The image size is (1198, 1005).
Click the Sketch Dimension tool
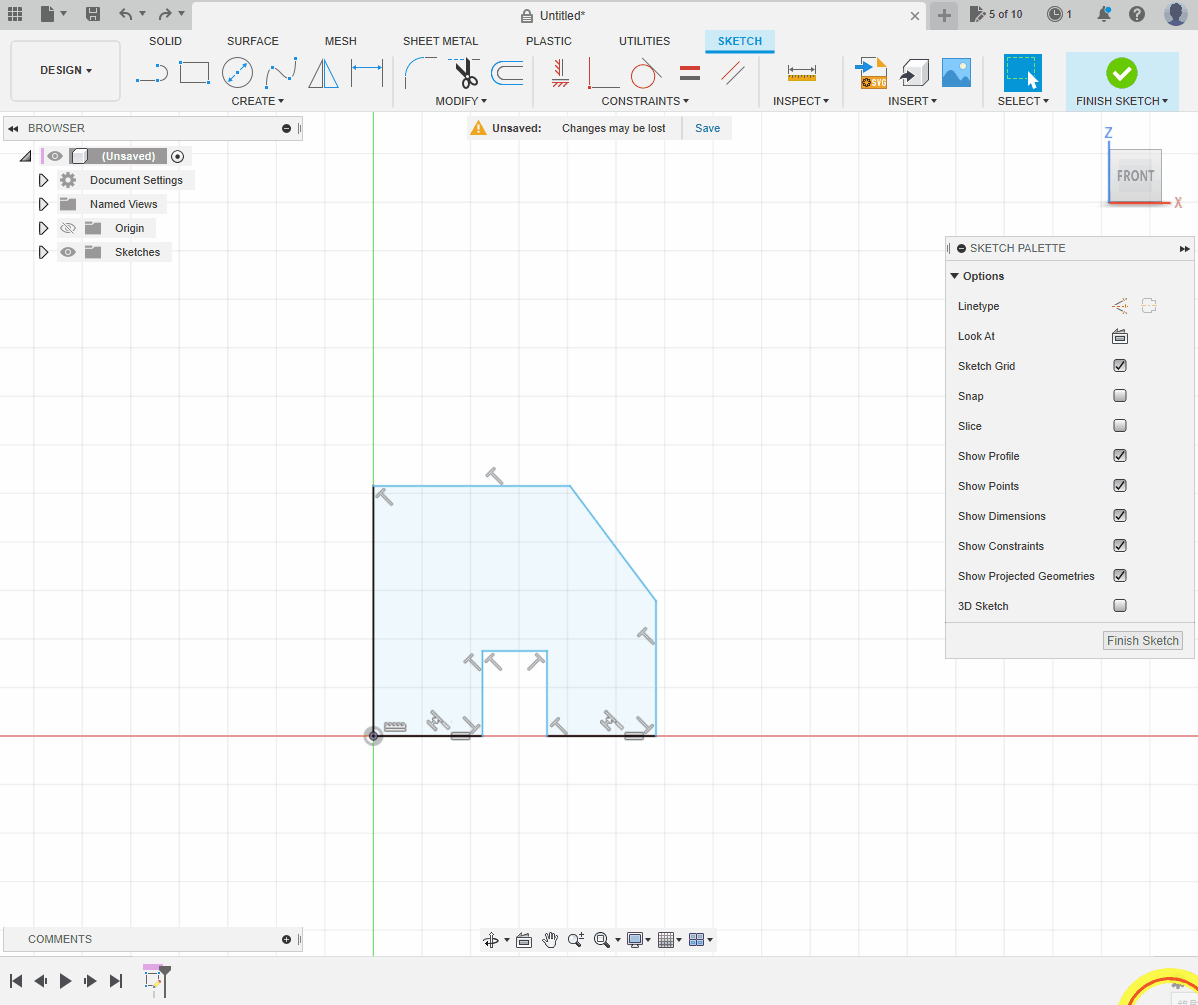367,73
